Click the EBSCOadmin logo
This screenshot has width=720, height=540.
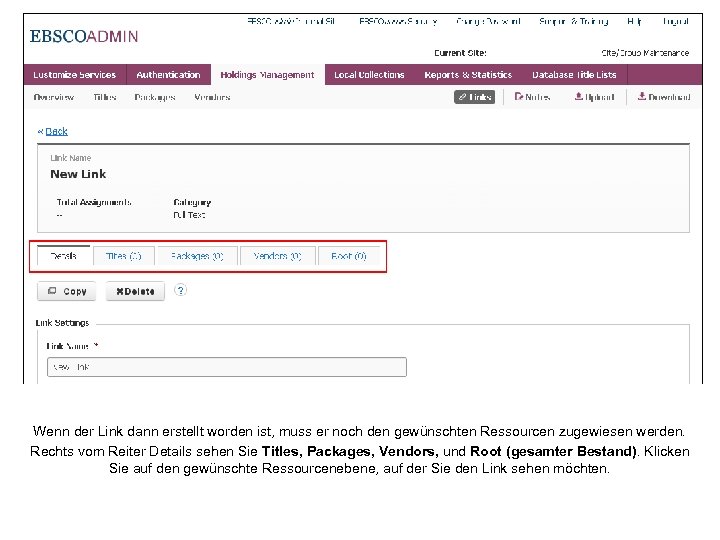[84, 36]
